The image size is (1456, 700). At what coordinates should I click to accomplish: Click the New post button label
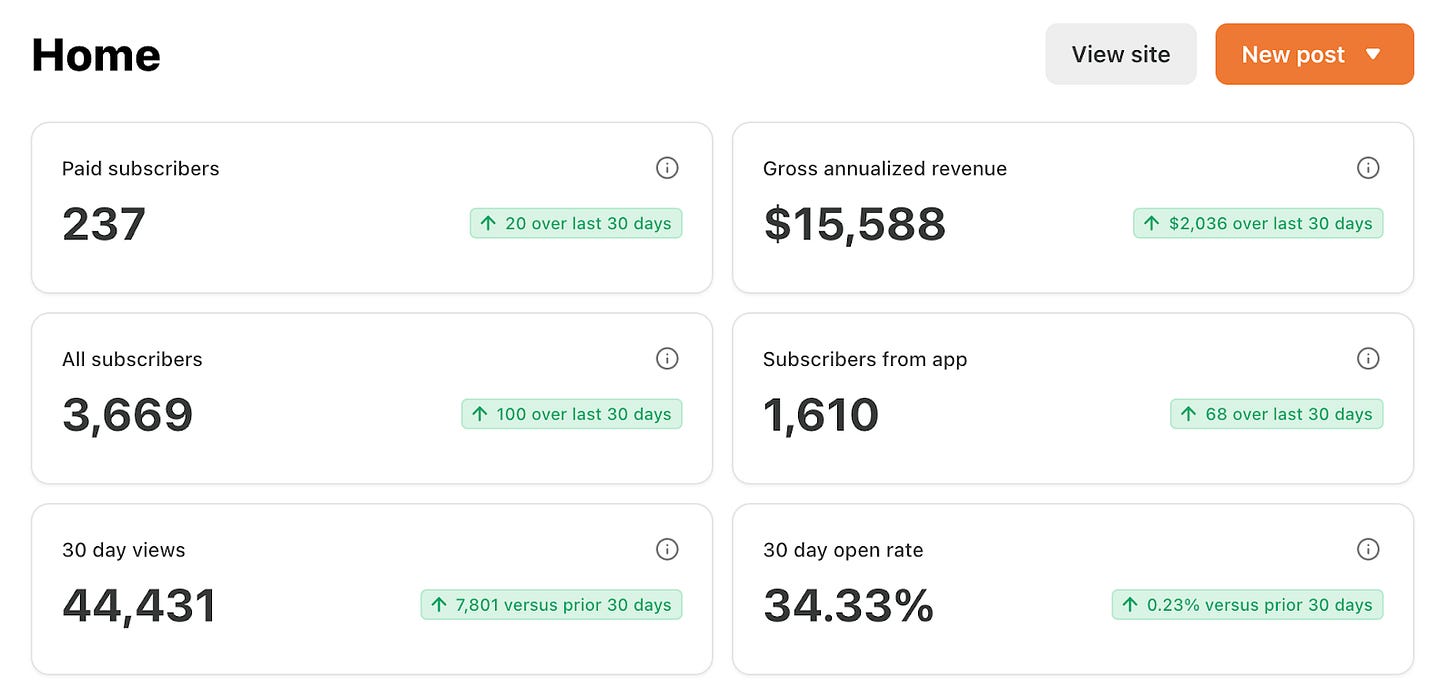coord(1292,55)
